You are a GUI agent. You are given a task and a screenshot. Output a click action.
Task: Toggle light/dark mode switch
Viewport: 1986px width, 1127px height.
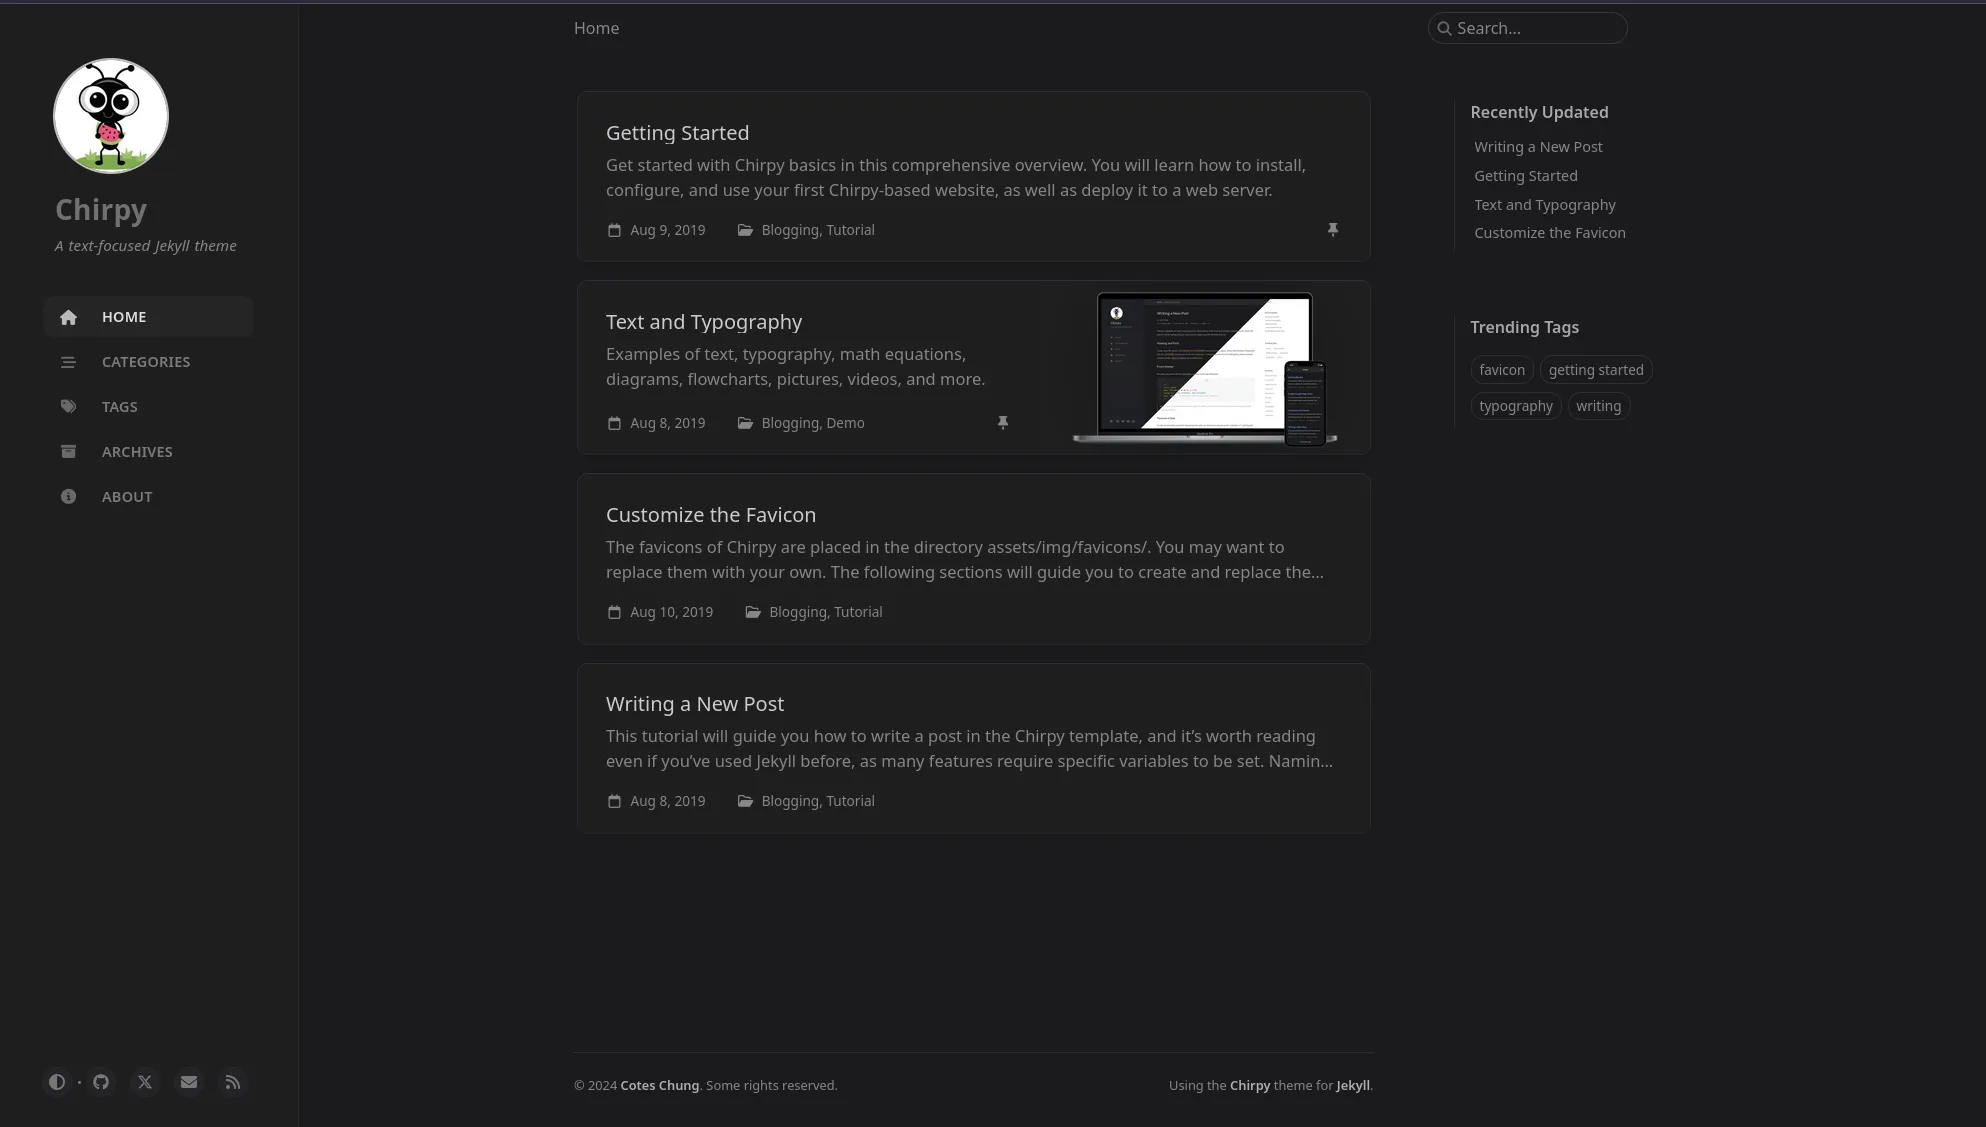click(57, 1082)
